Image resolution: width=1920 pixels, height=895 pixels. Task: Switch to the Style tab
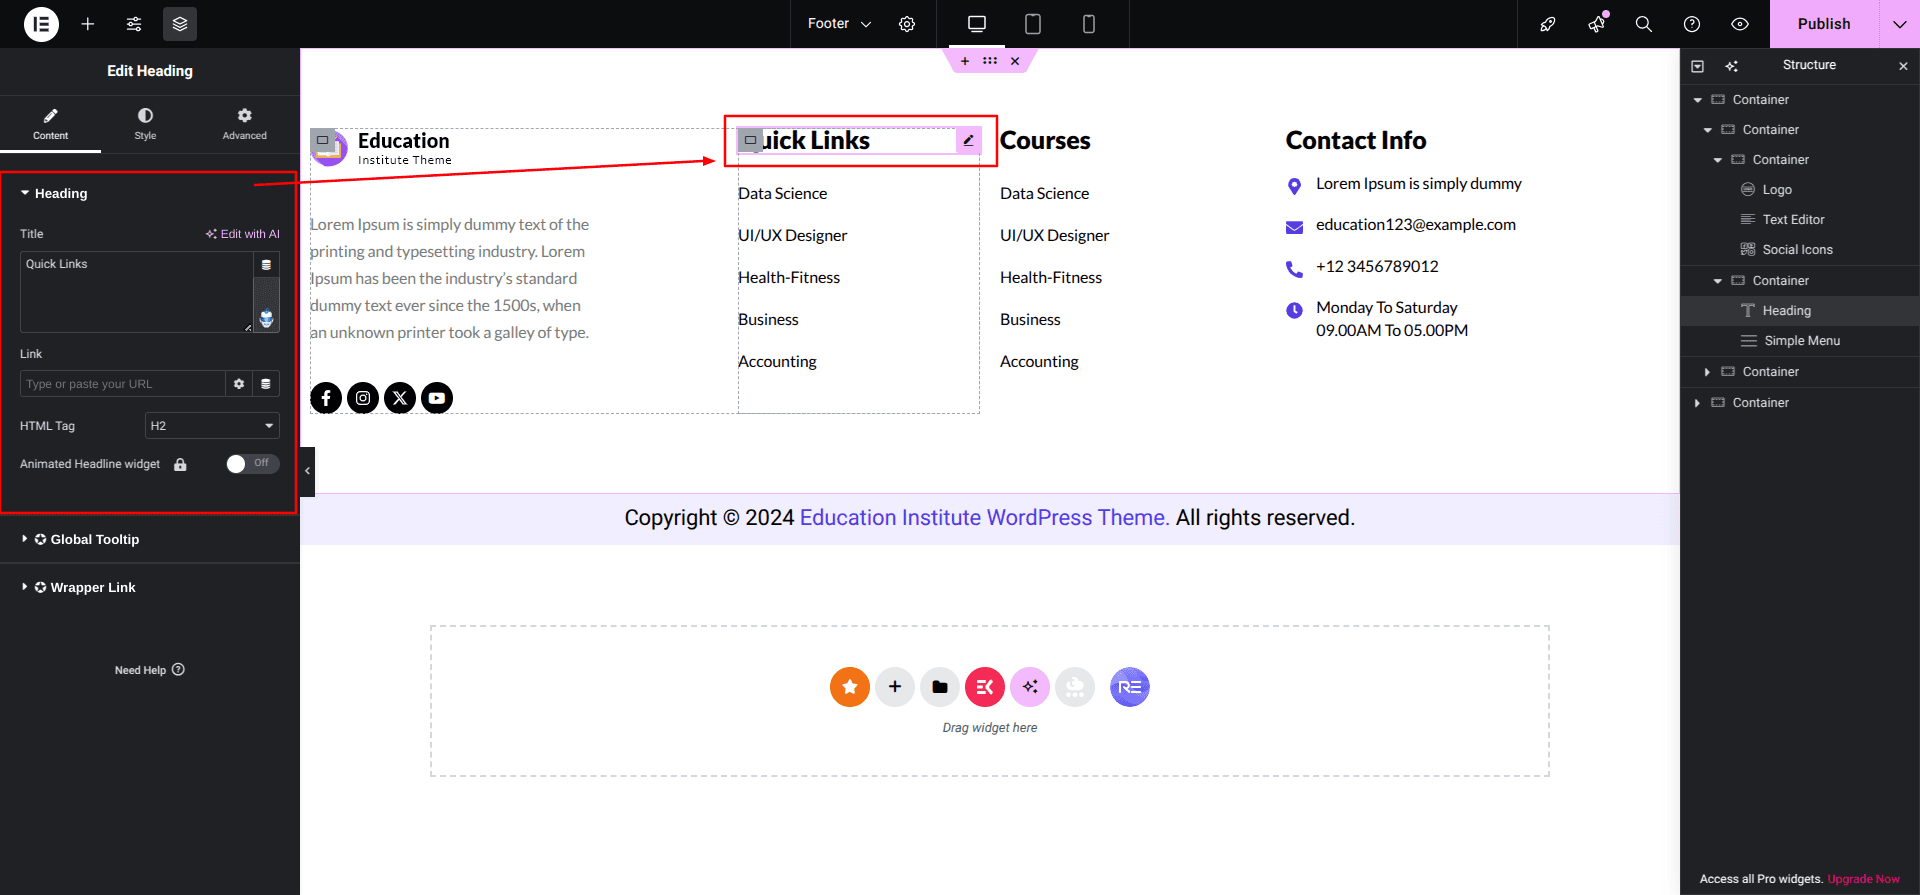pos(146,124)
